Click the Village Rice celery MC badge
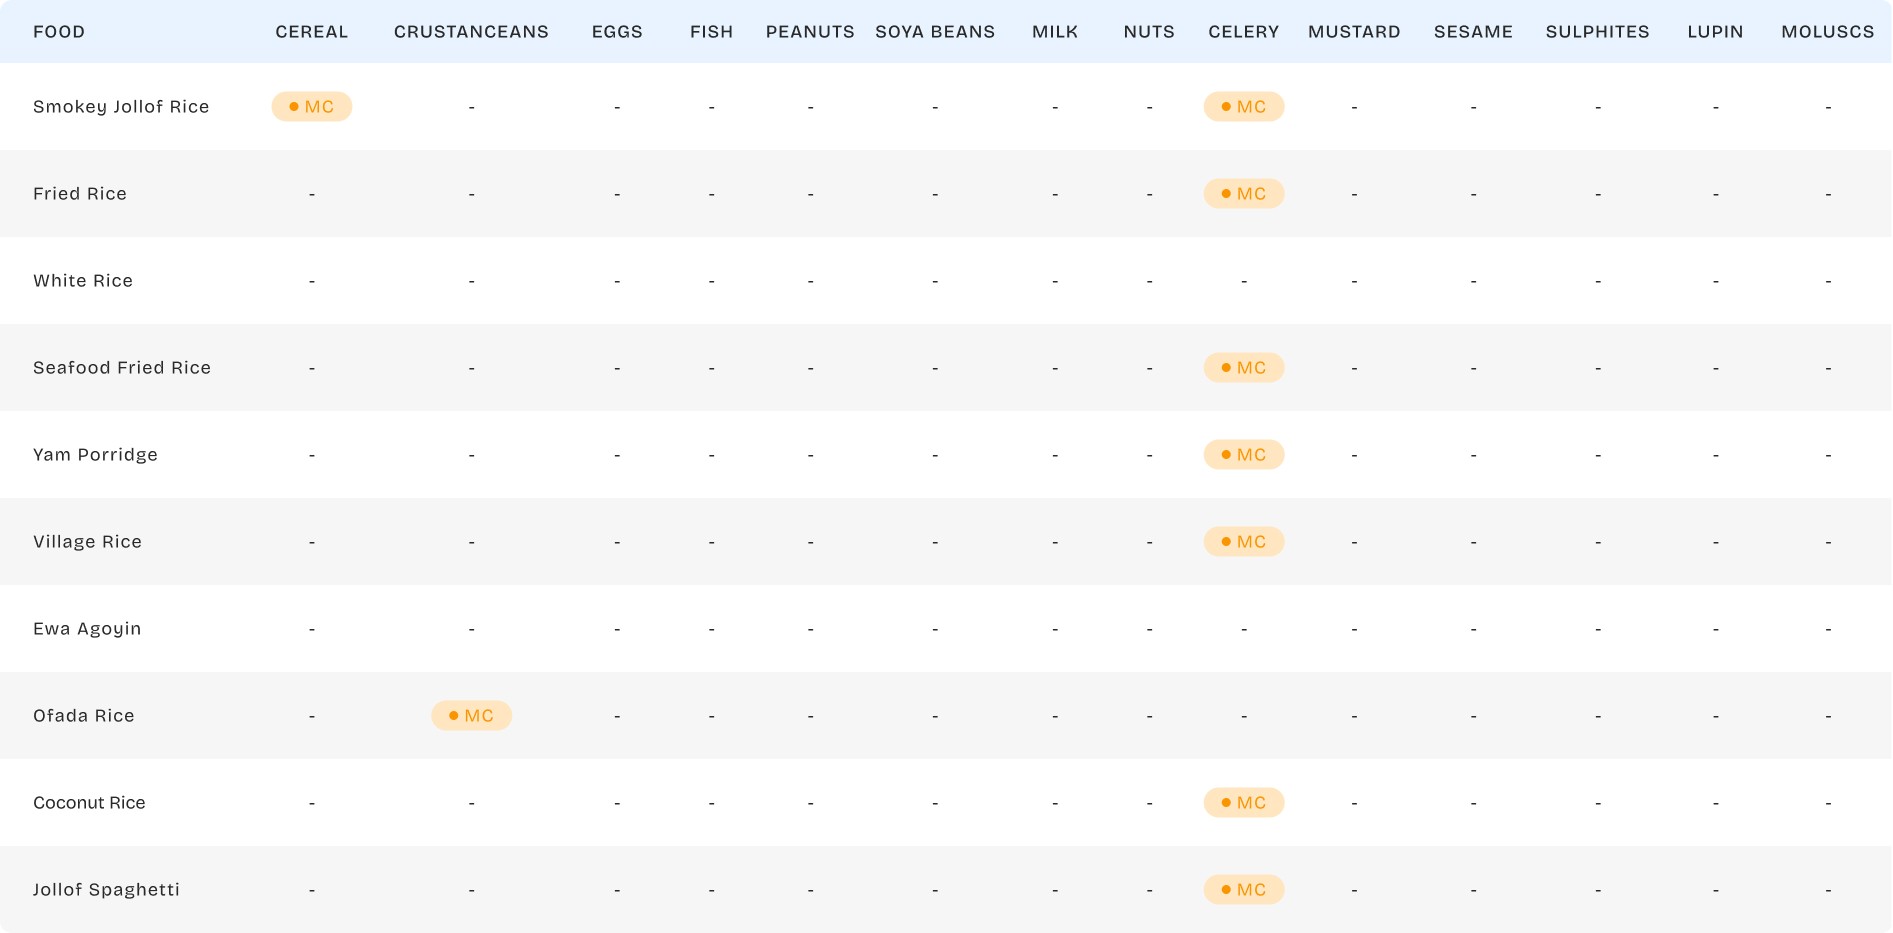Screen dimensions: 1893x933 coord(1243,542)
